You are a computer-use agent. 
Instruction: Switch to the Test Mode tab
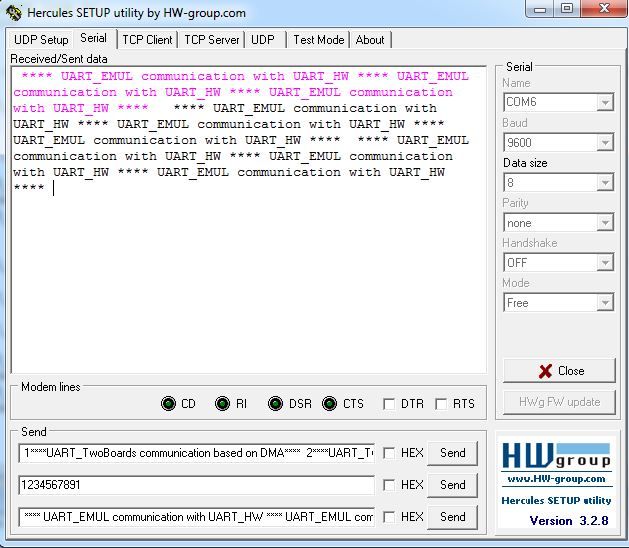point(319,40)
